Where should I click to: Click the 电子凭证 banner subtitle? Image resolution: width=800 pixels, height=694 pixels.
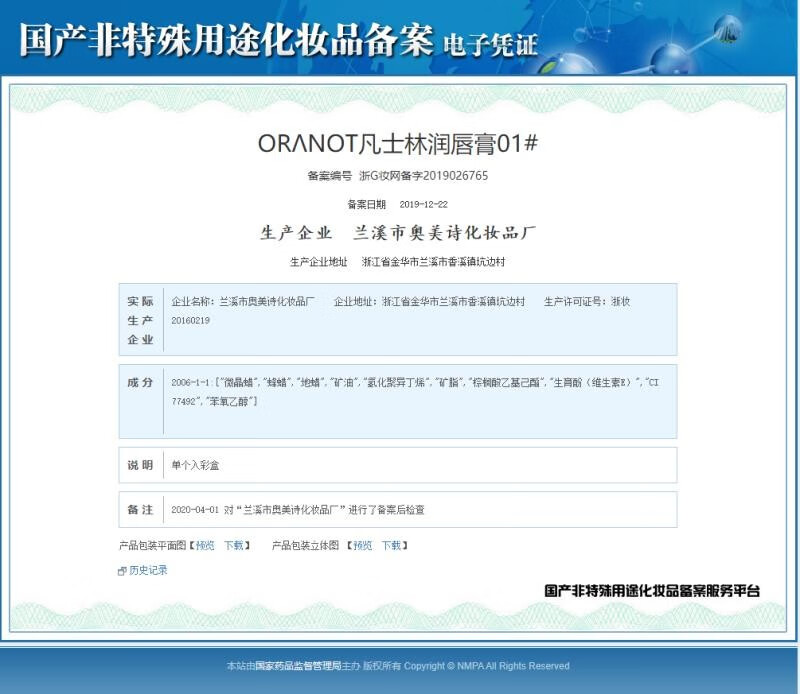click(490, 44)
